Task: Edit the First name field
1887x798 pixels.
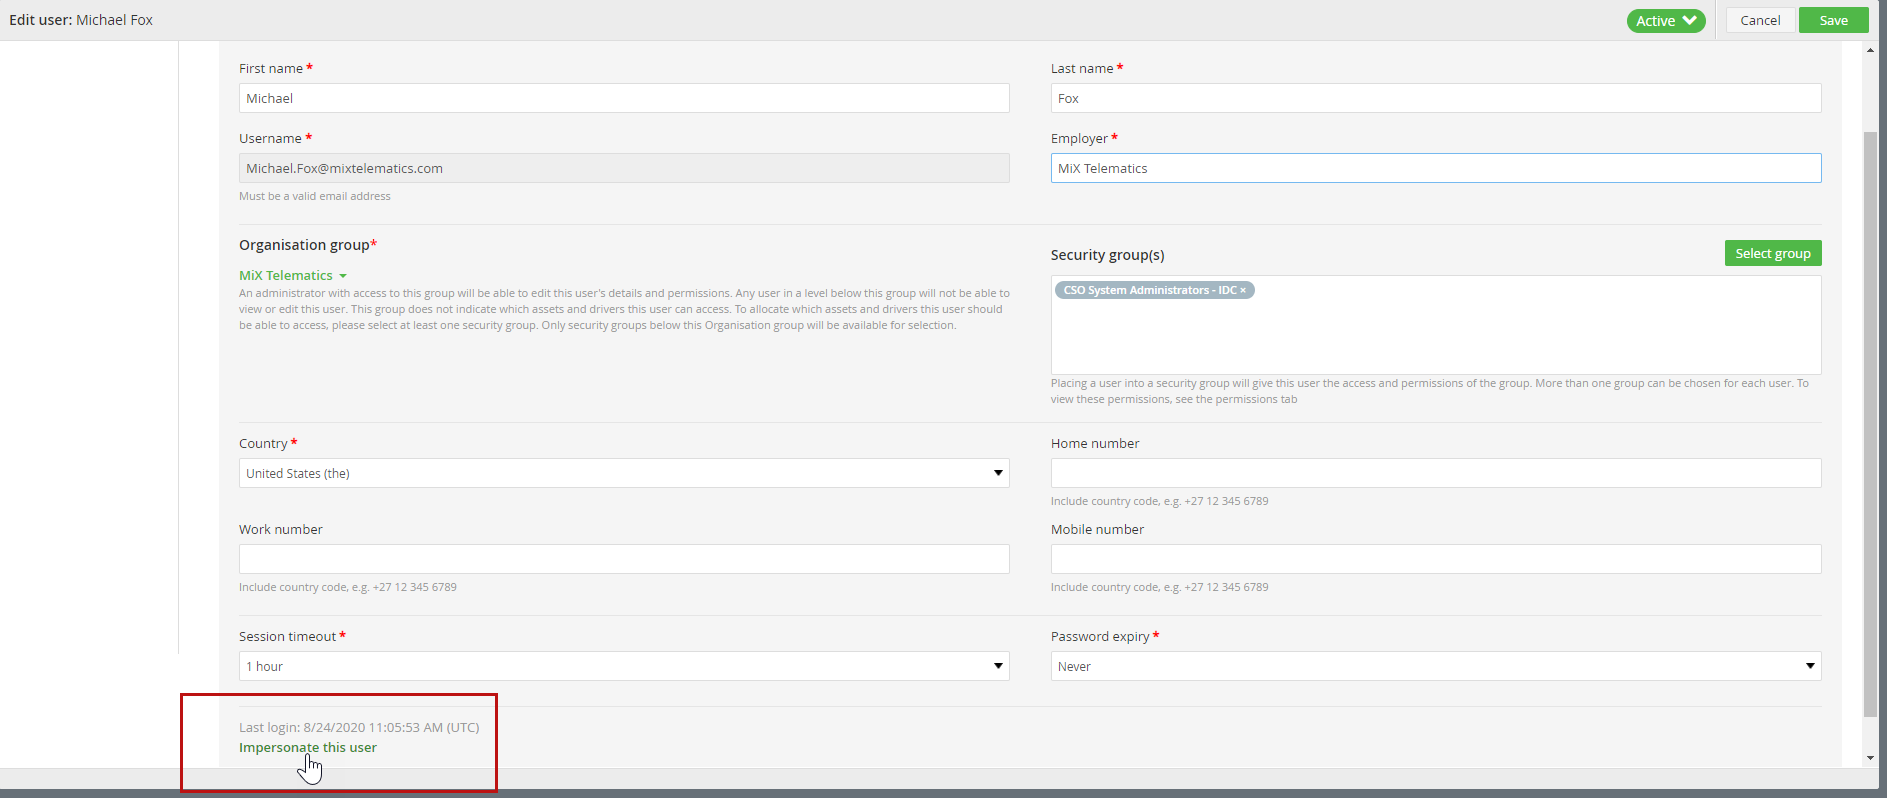Action: 624,98
